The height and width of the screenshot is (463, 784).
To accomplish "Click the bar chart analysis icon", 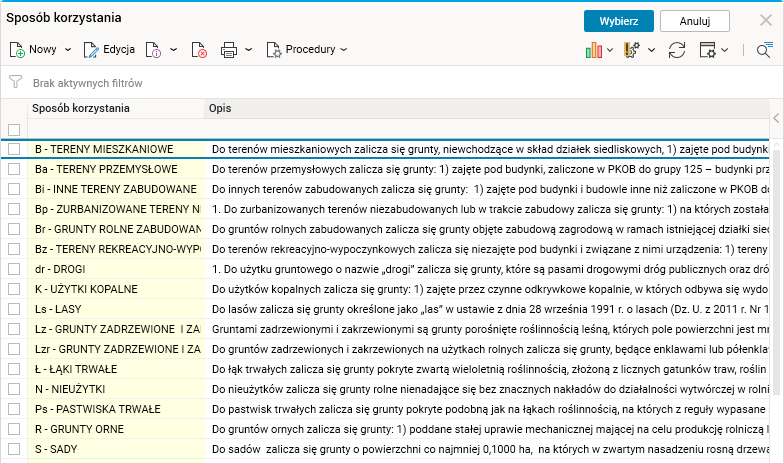I will (x=594, y=50).
